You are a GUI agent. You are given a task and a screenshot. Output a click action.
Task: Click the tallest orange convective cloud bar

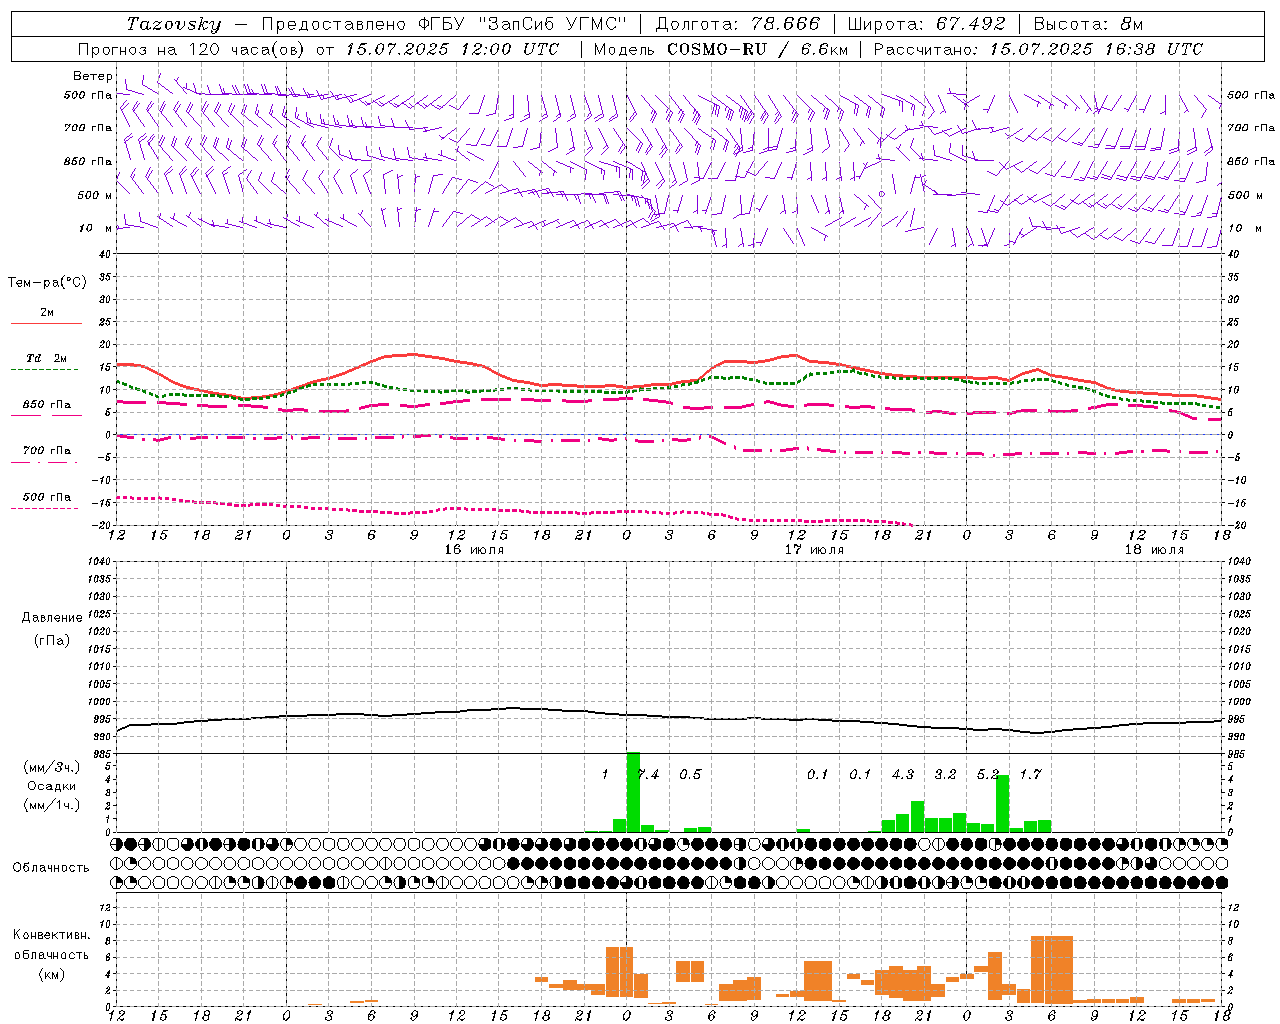1051,969
